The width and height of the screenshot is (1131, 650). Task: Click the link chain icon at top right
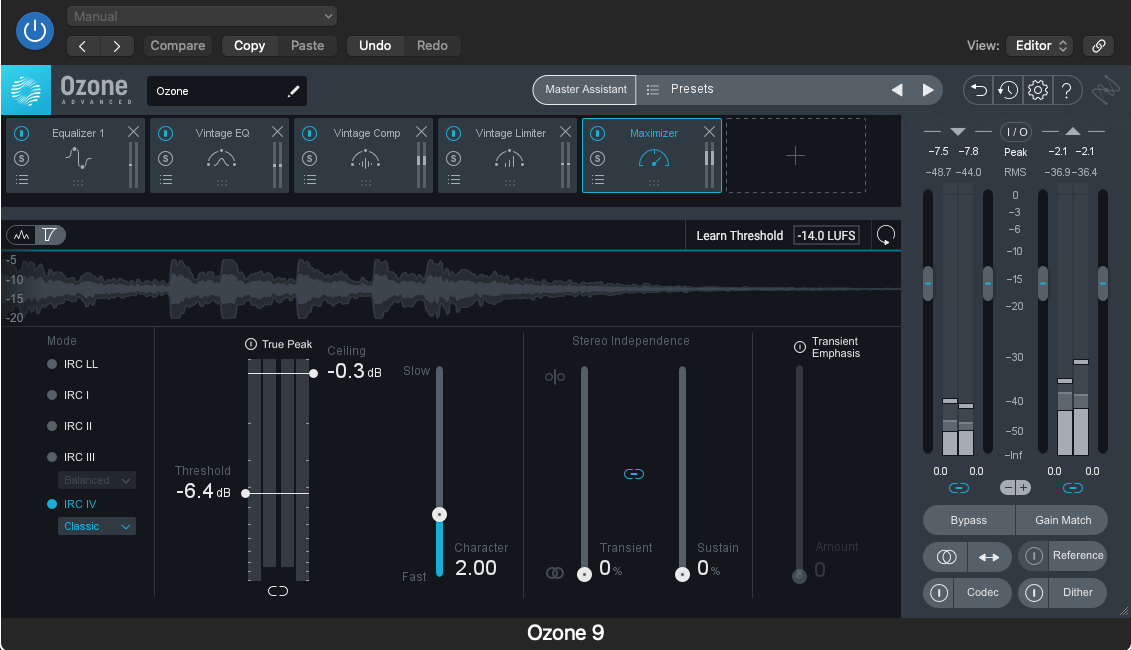click(x=1099, y=45)
